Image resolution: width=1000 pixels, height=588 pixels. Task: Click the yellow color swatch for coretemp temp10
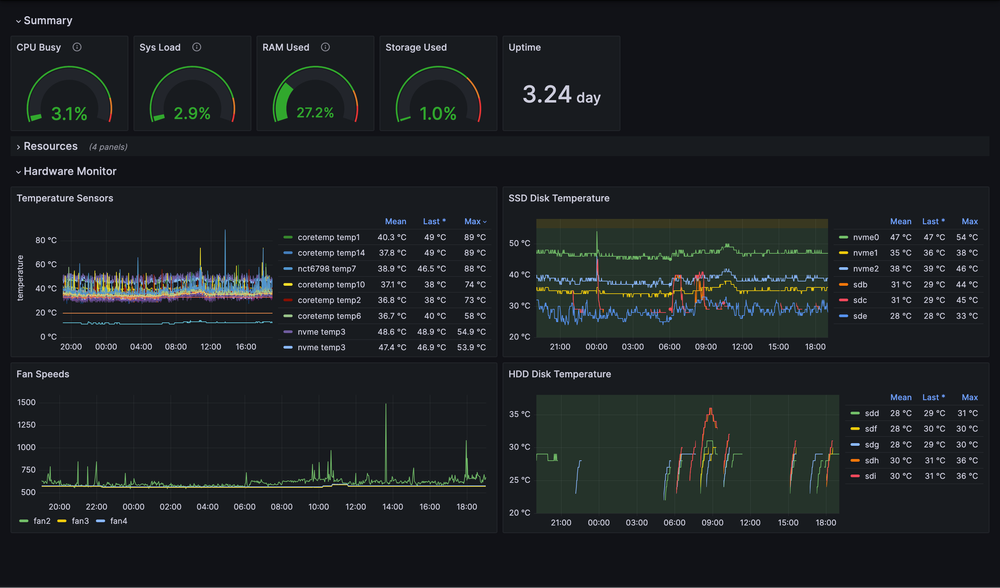[x=286, y=284]
